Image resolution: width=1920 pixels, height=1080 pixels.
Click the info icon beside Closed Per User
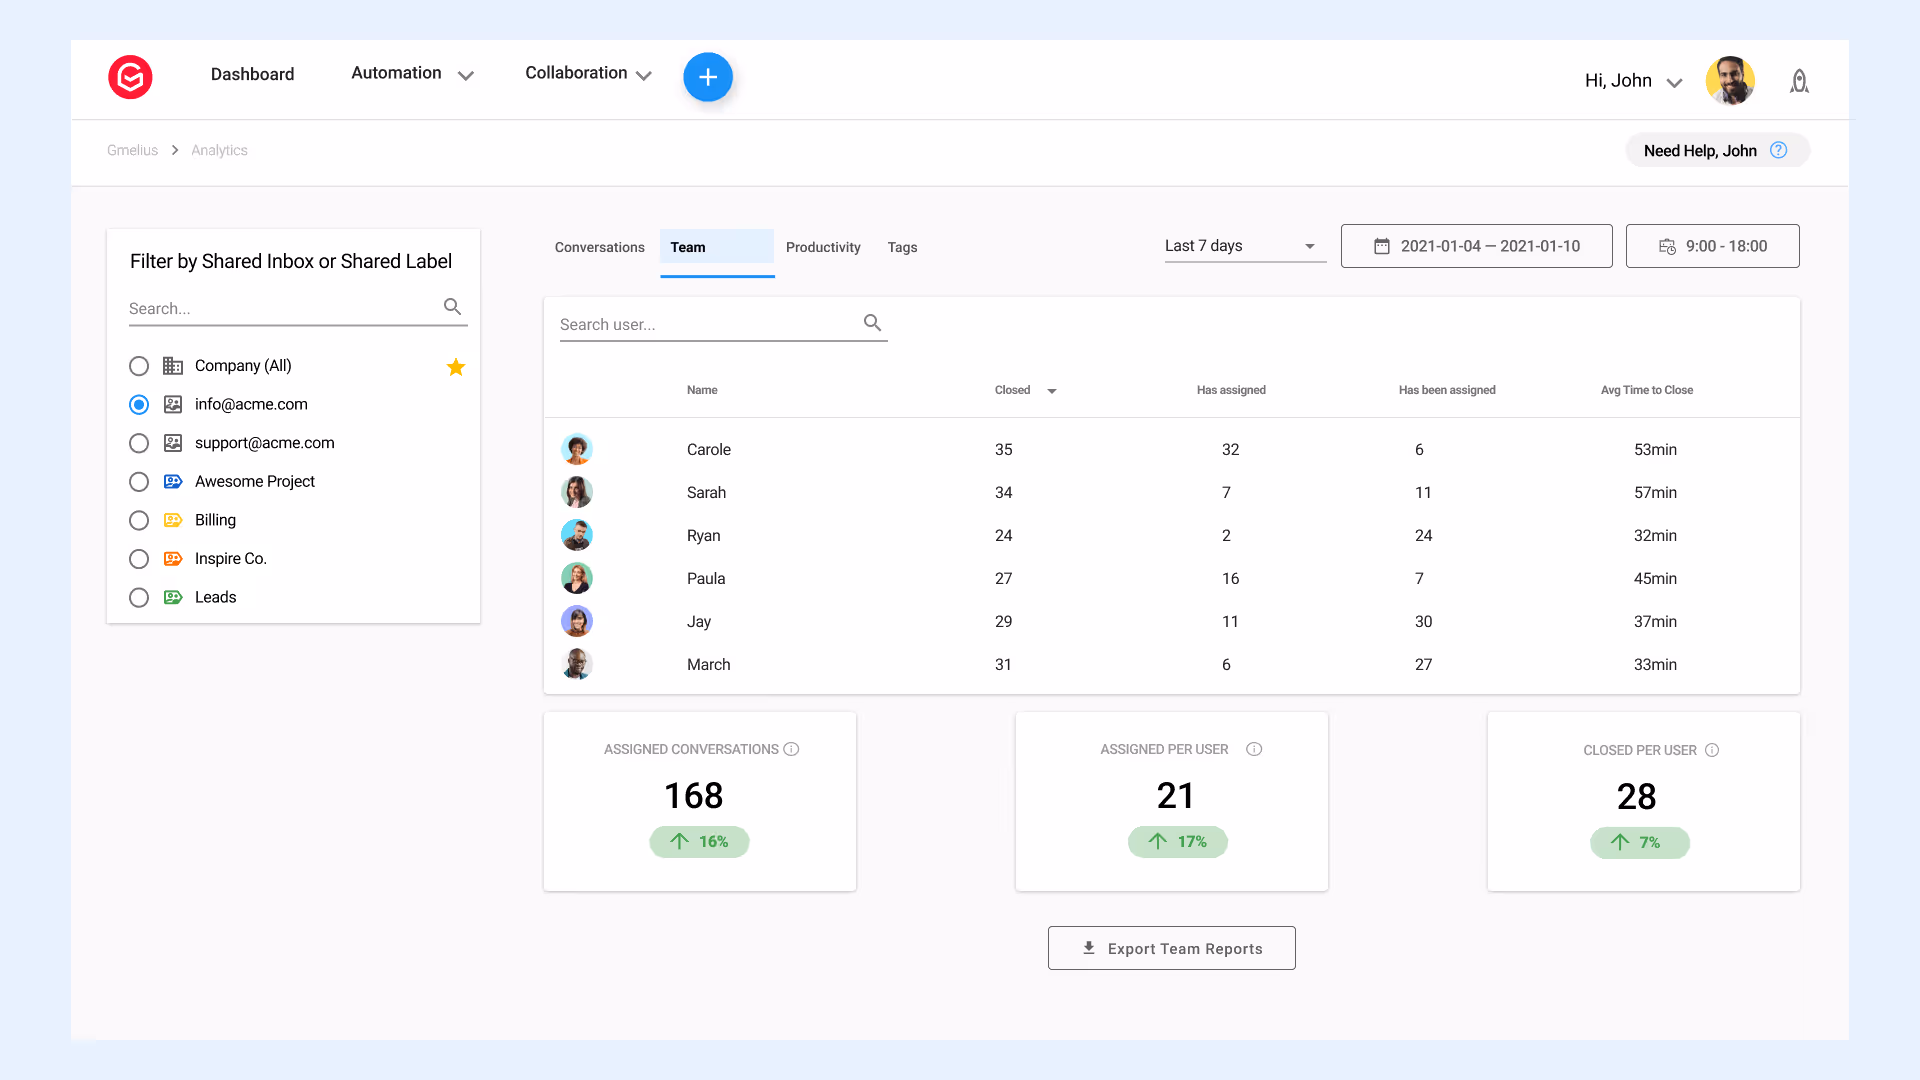[x=1712, y=750]
